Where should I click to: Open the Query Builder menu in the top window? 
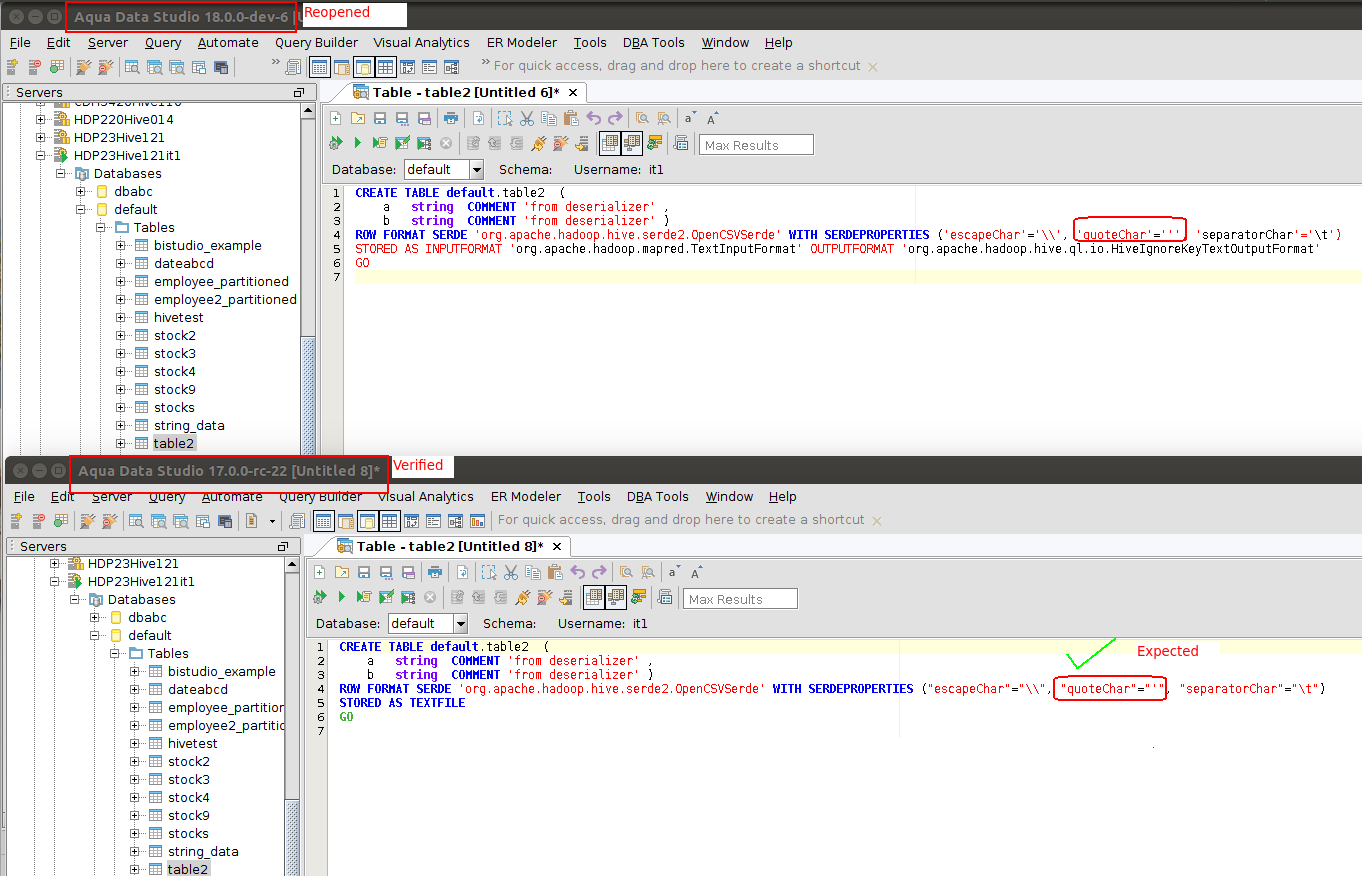coord(316,42)
